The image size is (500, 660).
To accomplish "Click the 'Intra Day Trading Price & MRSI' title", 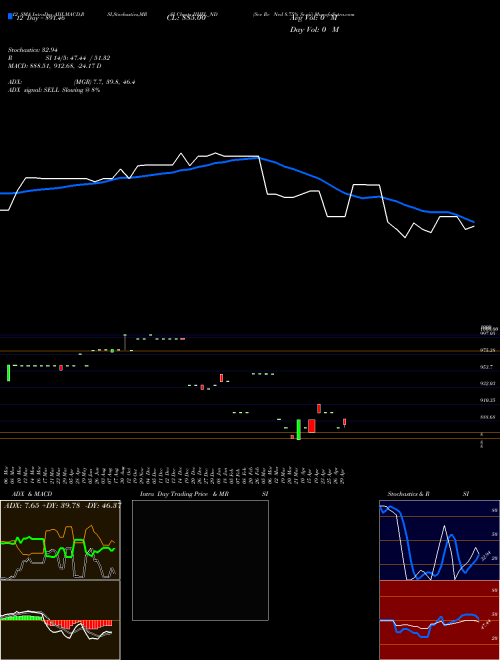I will pyautogui.click(x=204, y=494).
